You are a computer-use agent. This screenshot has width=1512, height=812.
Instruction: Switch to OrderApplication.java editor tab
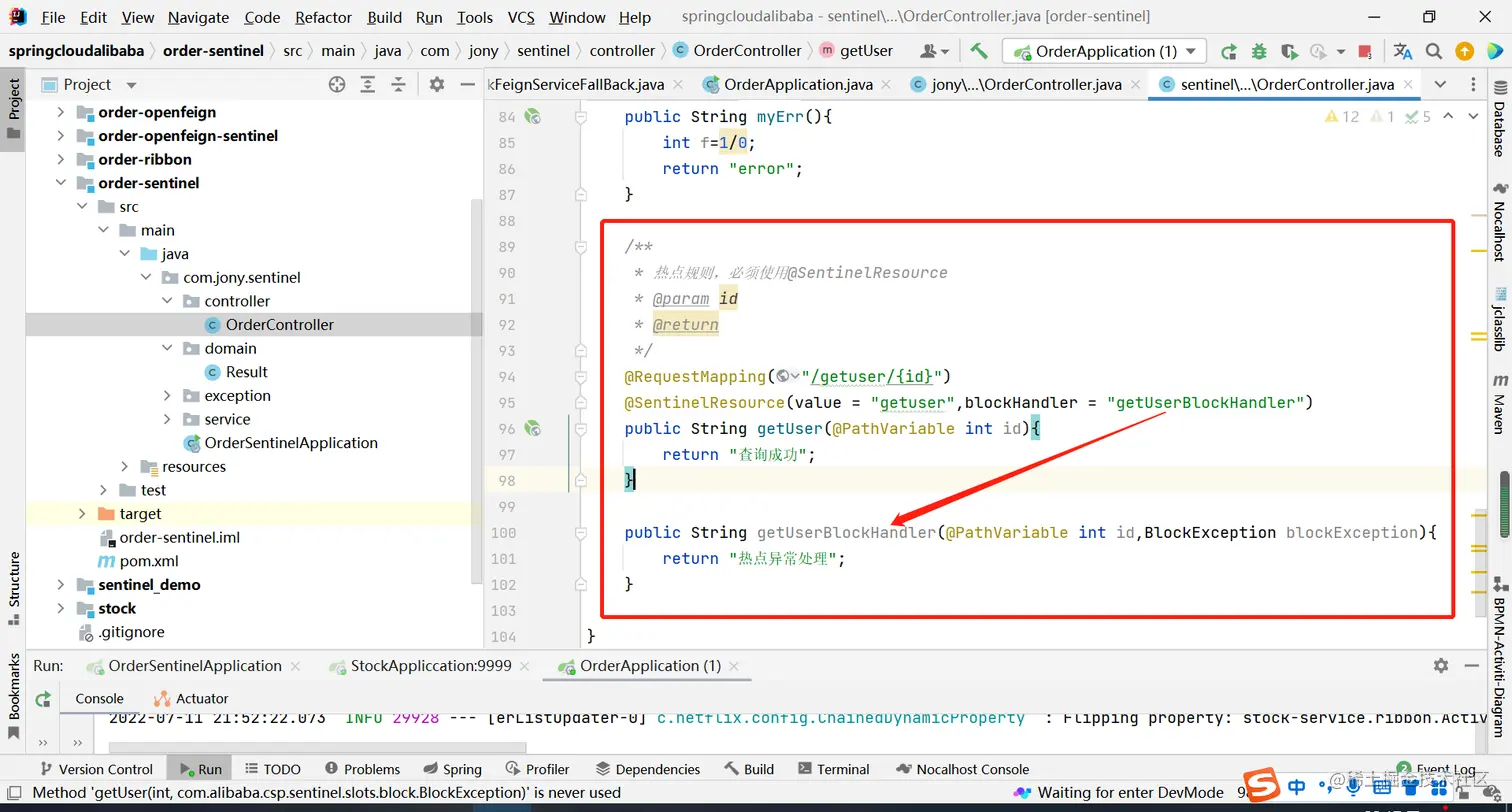[797, 84]
